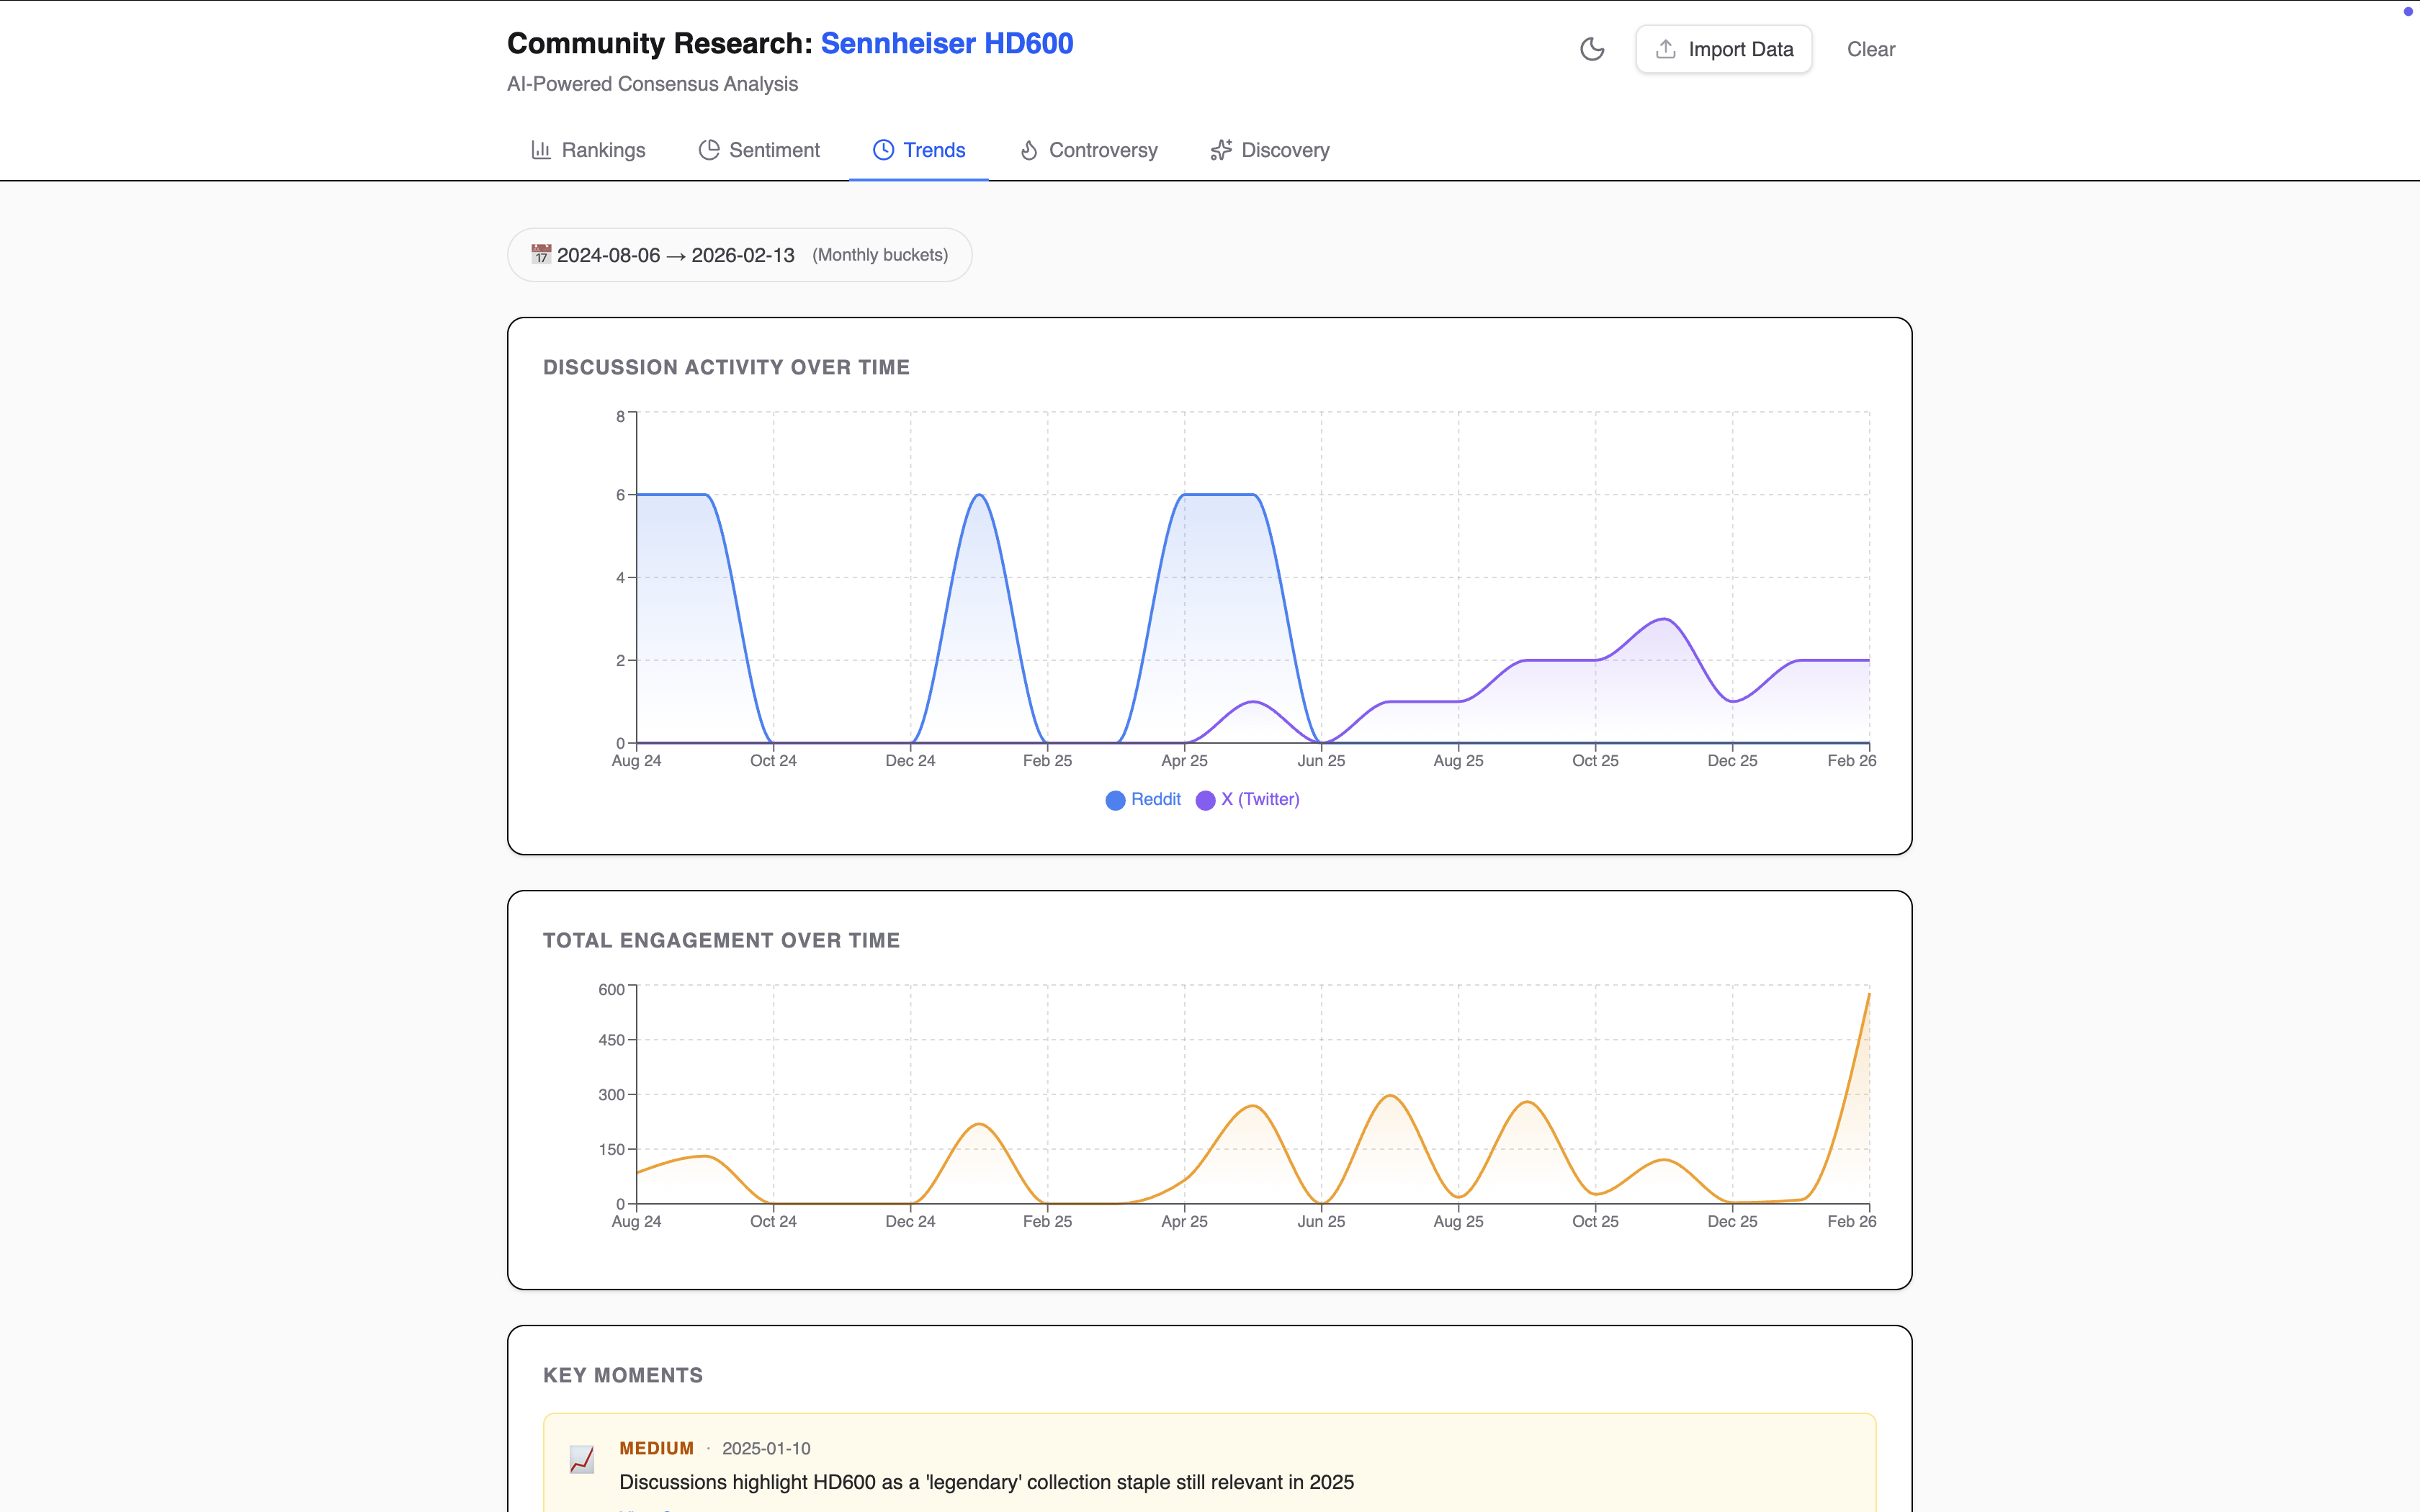The width and height of the screenshot is (2420, 1512).
Task: Click the upload icon inside Import Data
Action: click(1664, 48)
